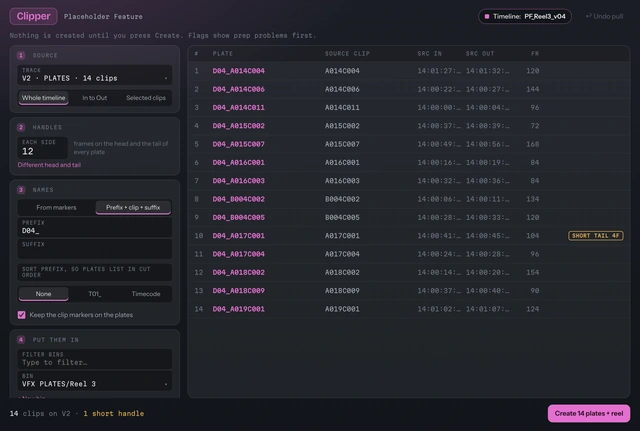This screenshot has width=640, height=431.
Task: Select the In to Out range option
Action: pos(94,98)
